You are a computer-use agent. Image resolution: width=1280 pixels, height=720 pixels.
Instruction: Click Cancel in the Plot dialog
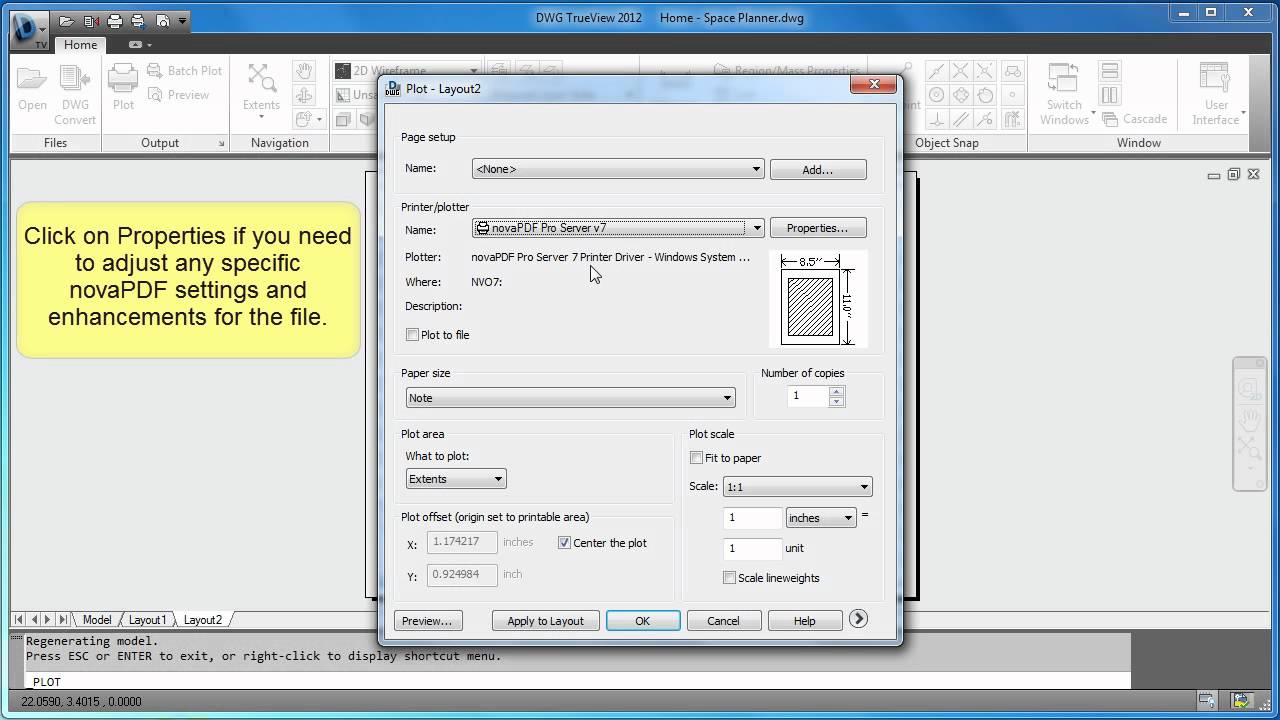tap(723, 621)
